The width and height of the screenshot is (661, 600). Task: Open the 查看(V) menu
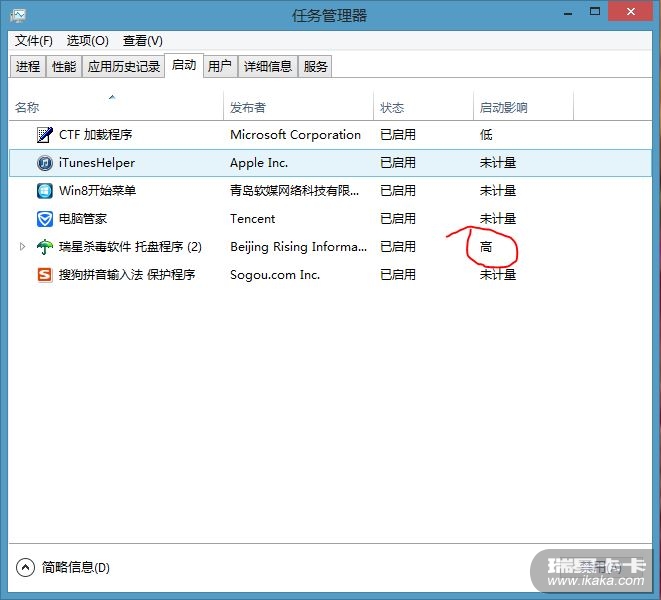142,41
